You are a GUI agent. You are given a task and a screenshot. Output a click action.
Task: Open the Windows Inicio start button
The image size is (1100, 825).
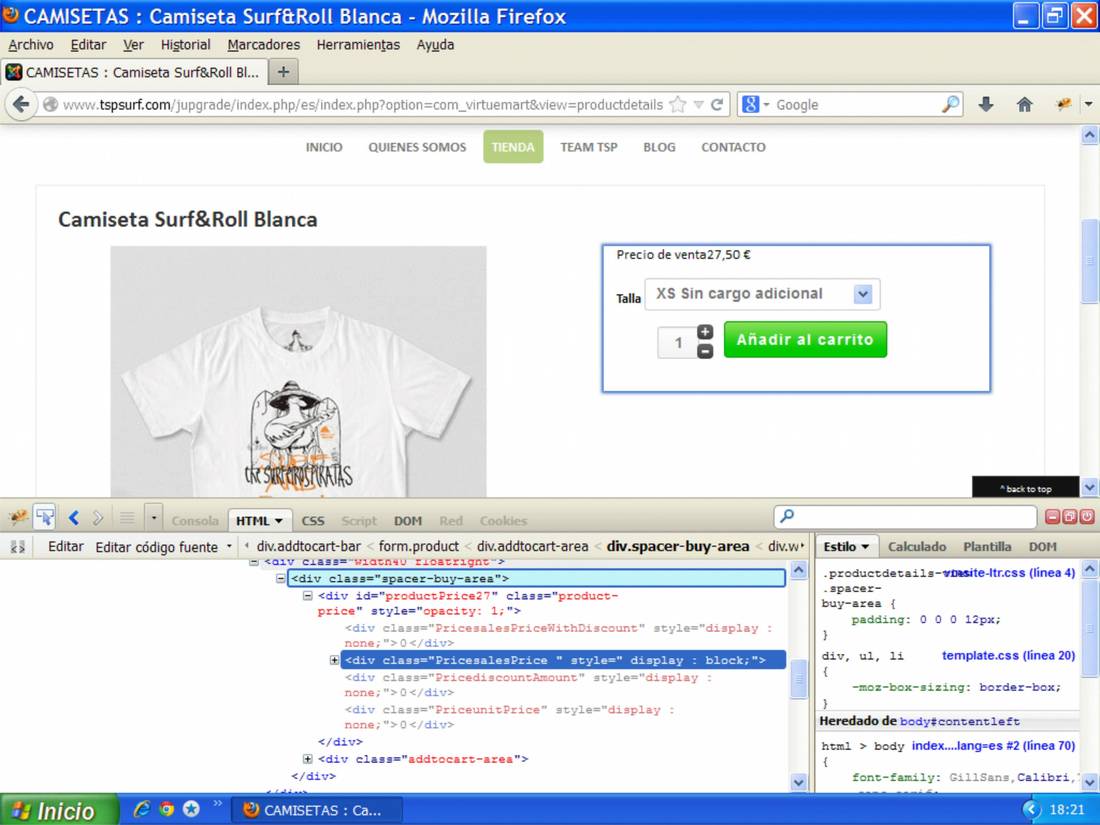59,810
